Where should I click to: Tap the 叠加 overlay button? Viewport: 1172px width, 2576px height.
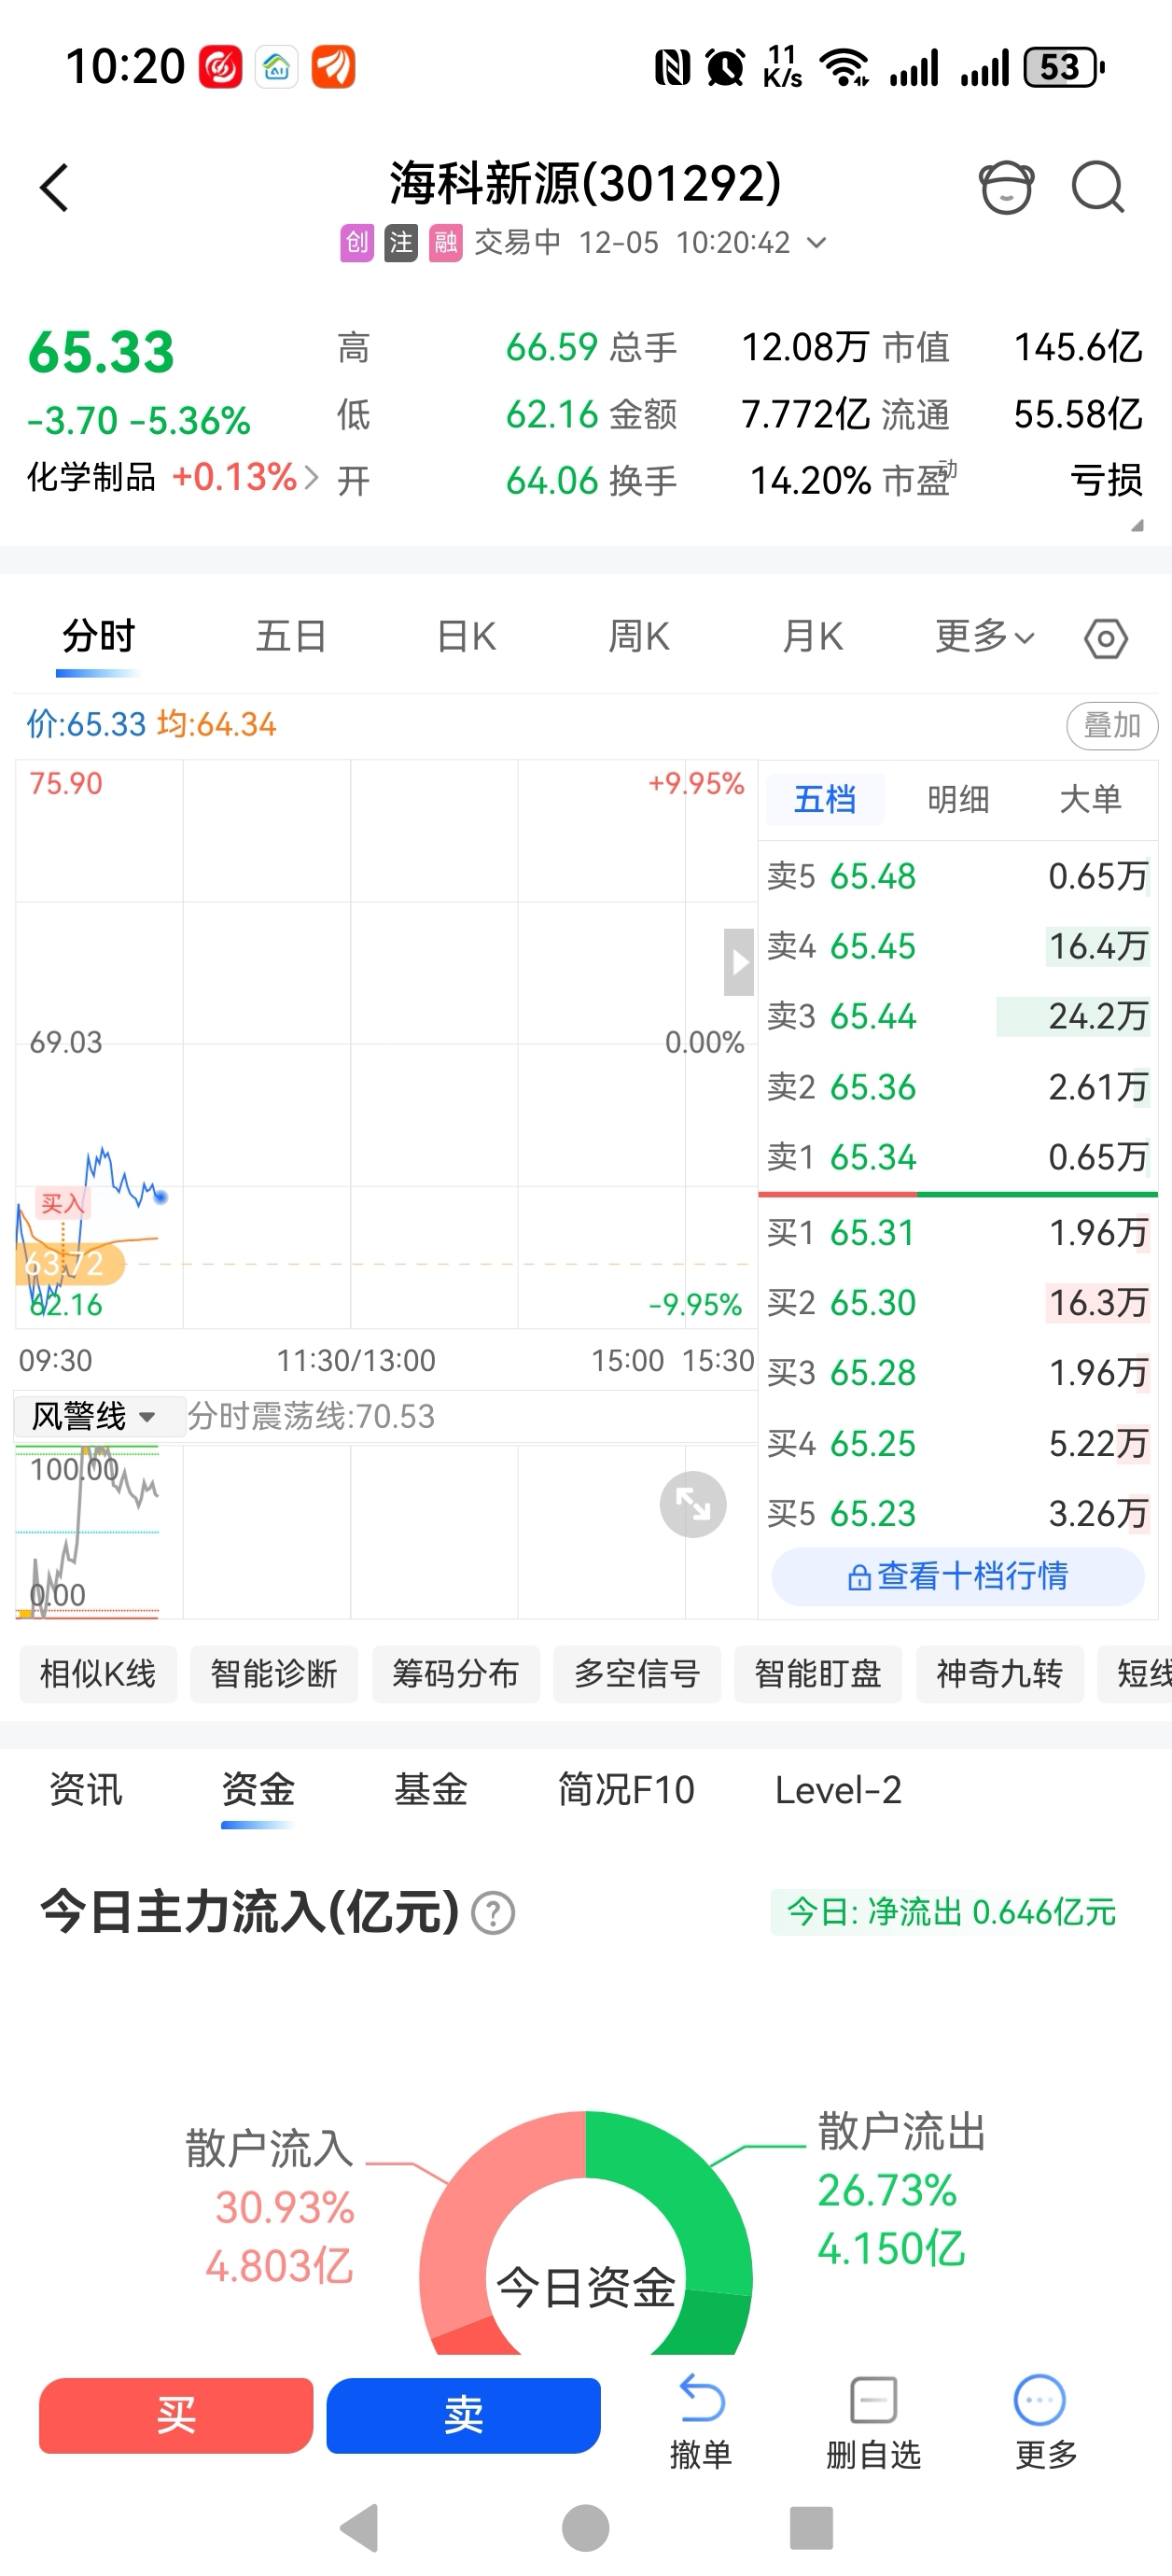pyautogui.click(x=1112, y=725)
